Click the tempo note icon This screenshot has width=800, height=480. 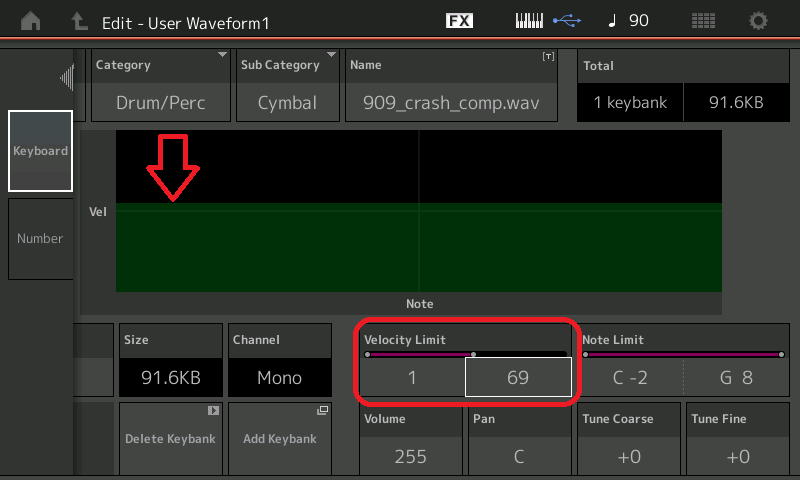612,21
